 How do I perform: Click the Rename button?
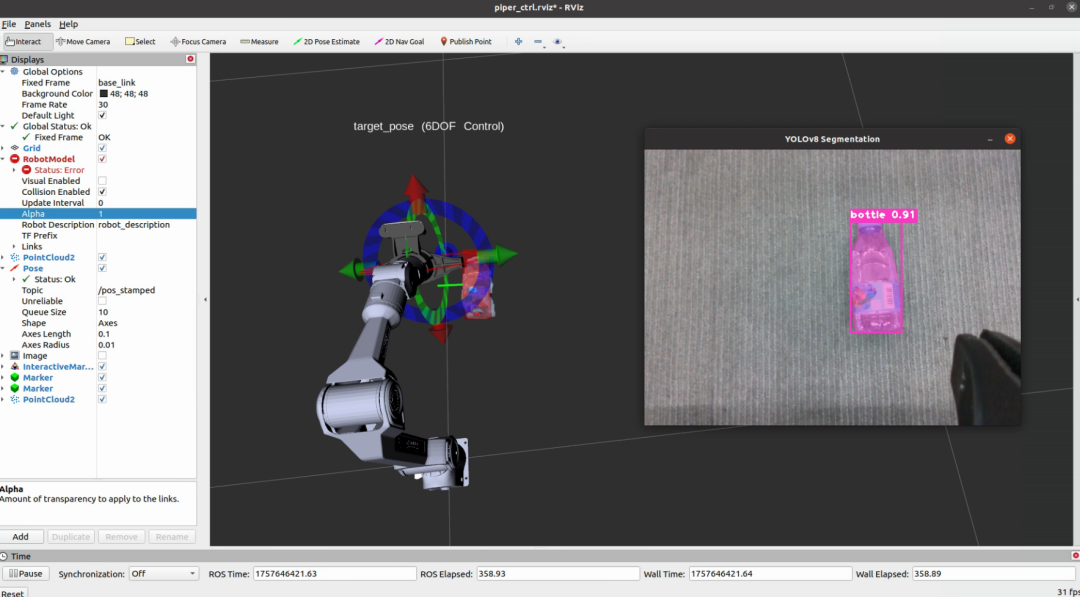click(x=172, y=537)
